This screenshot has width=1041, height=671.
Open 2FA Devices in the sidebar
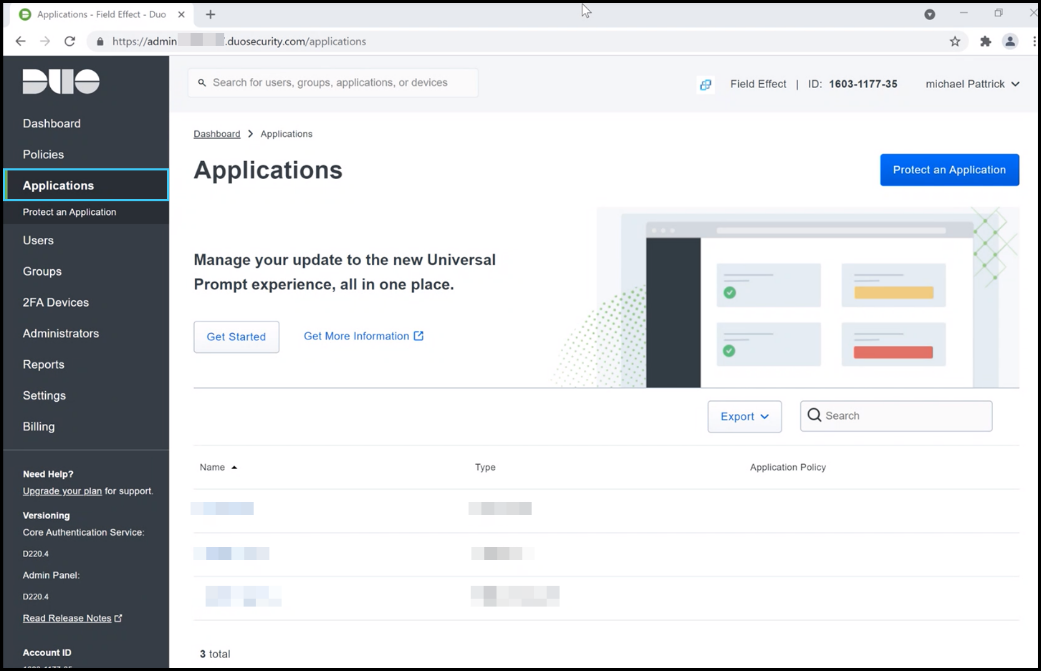pos(56,303)
